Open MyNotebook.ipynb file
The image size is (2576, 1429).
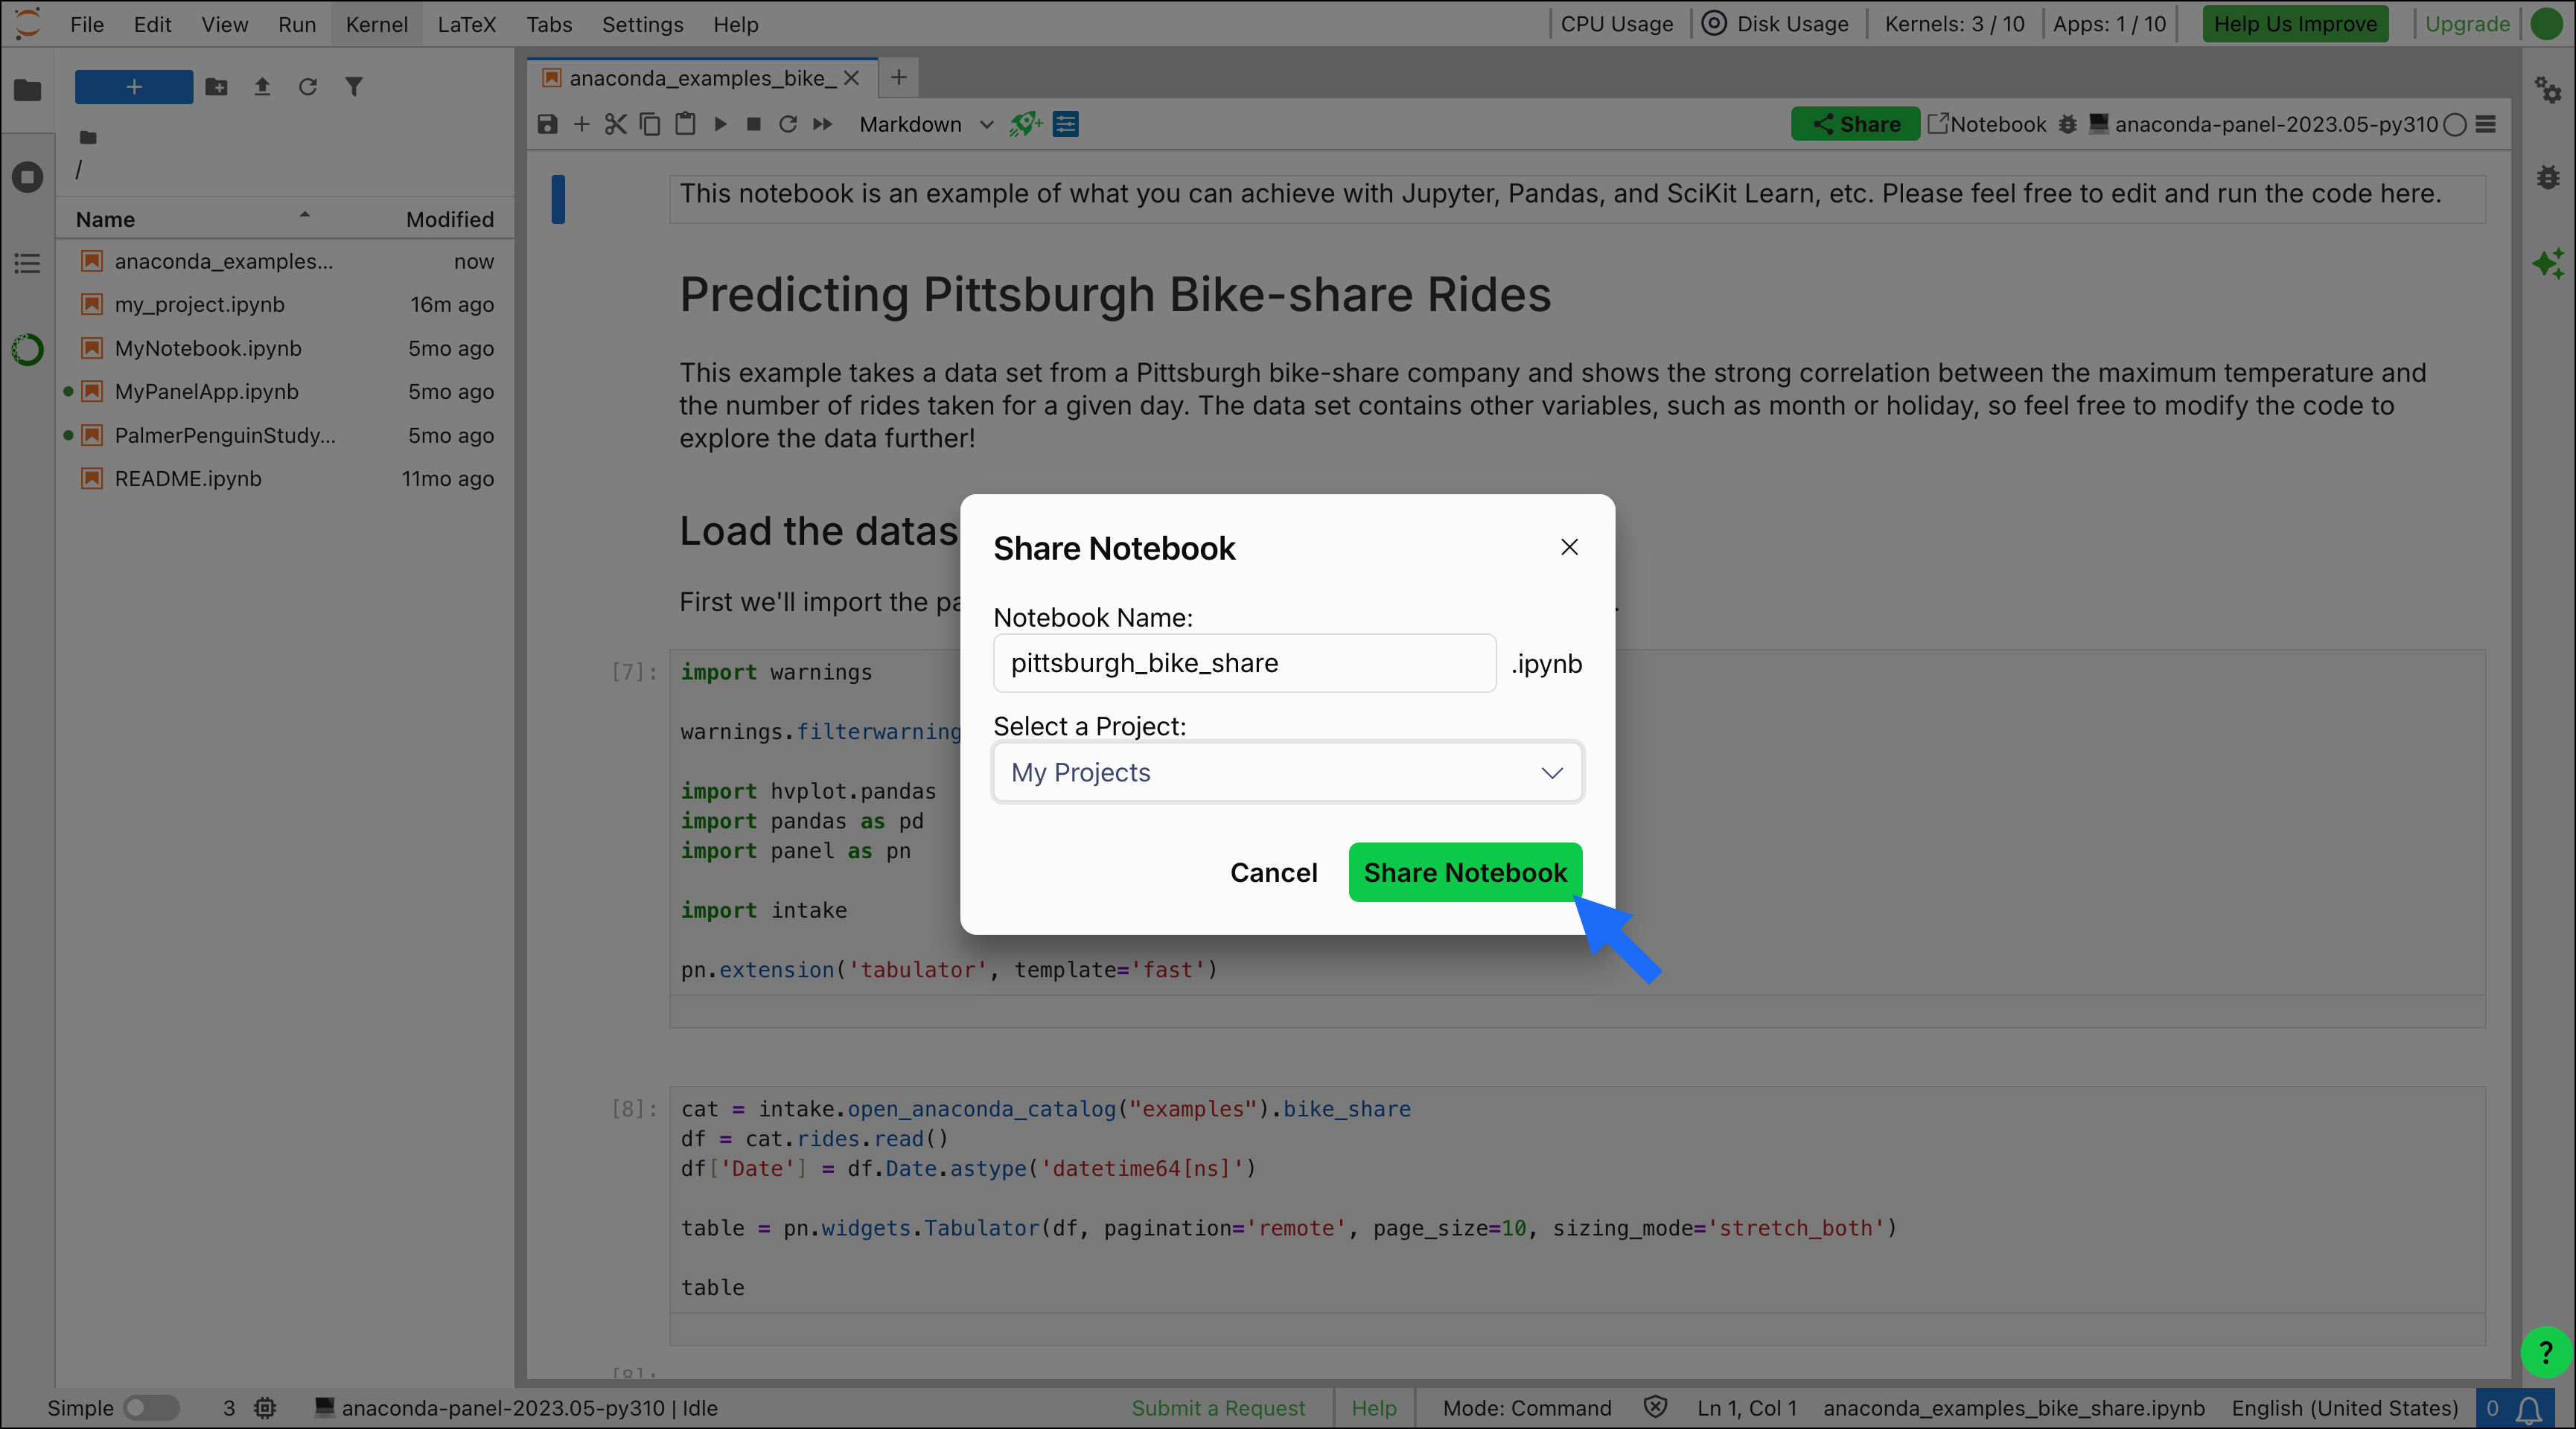286,348
